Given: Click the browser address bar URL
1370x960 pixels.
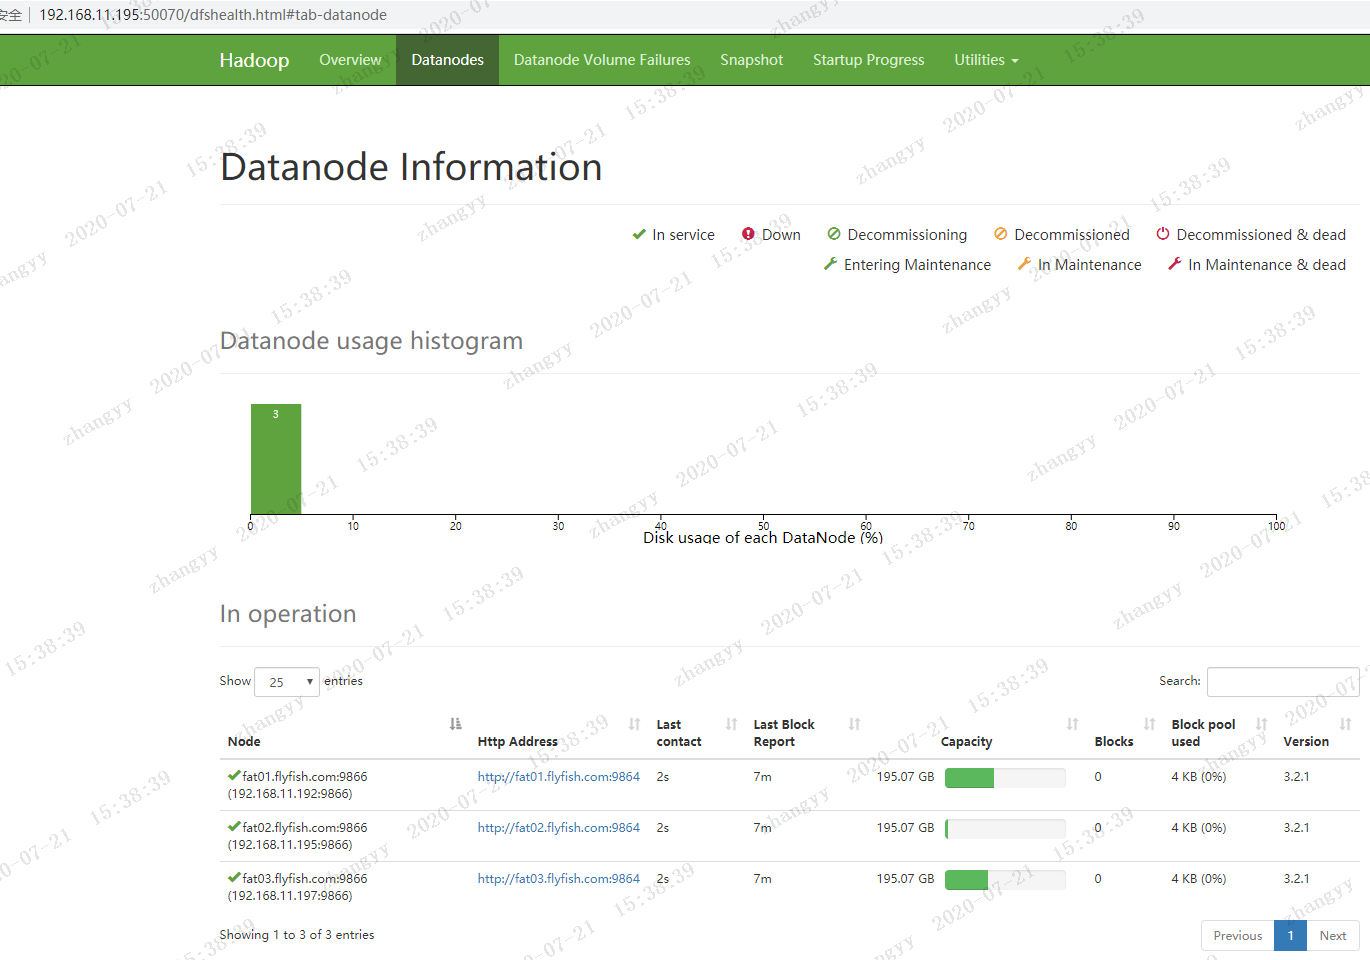Looking at the screenshot, I should coord(213,15).
